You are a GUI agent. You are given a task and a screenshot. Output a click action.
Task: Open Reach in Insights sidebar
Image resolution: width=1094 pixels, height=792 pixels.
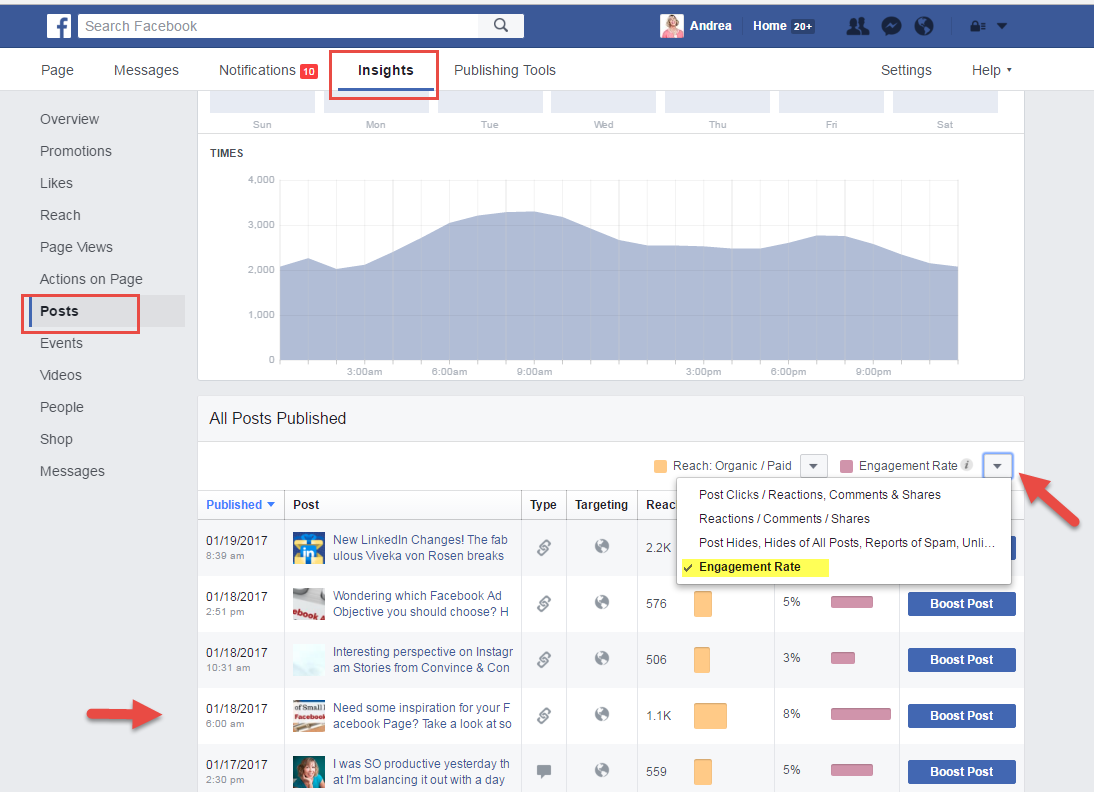pyautogui.click(x=60, y=216)
